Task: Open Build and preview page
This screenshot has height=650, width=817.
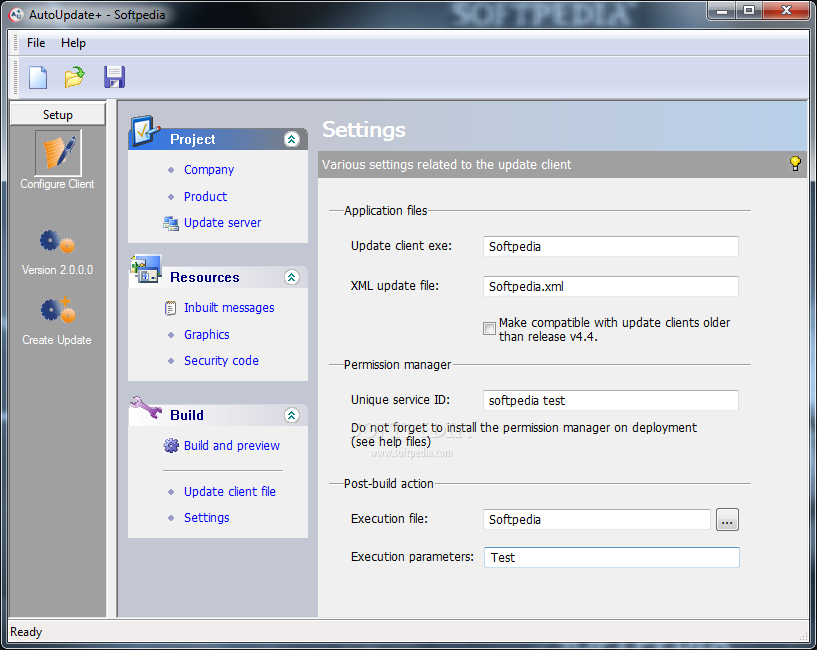Action: [x=232, y=446]
